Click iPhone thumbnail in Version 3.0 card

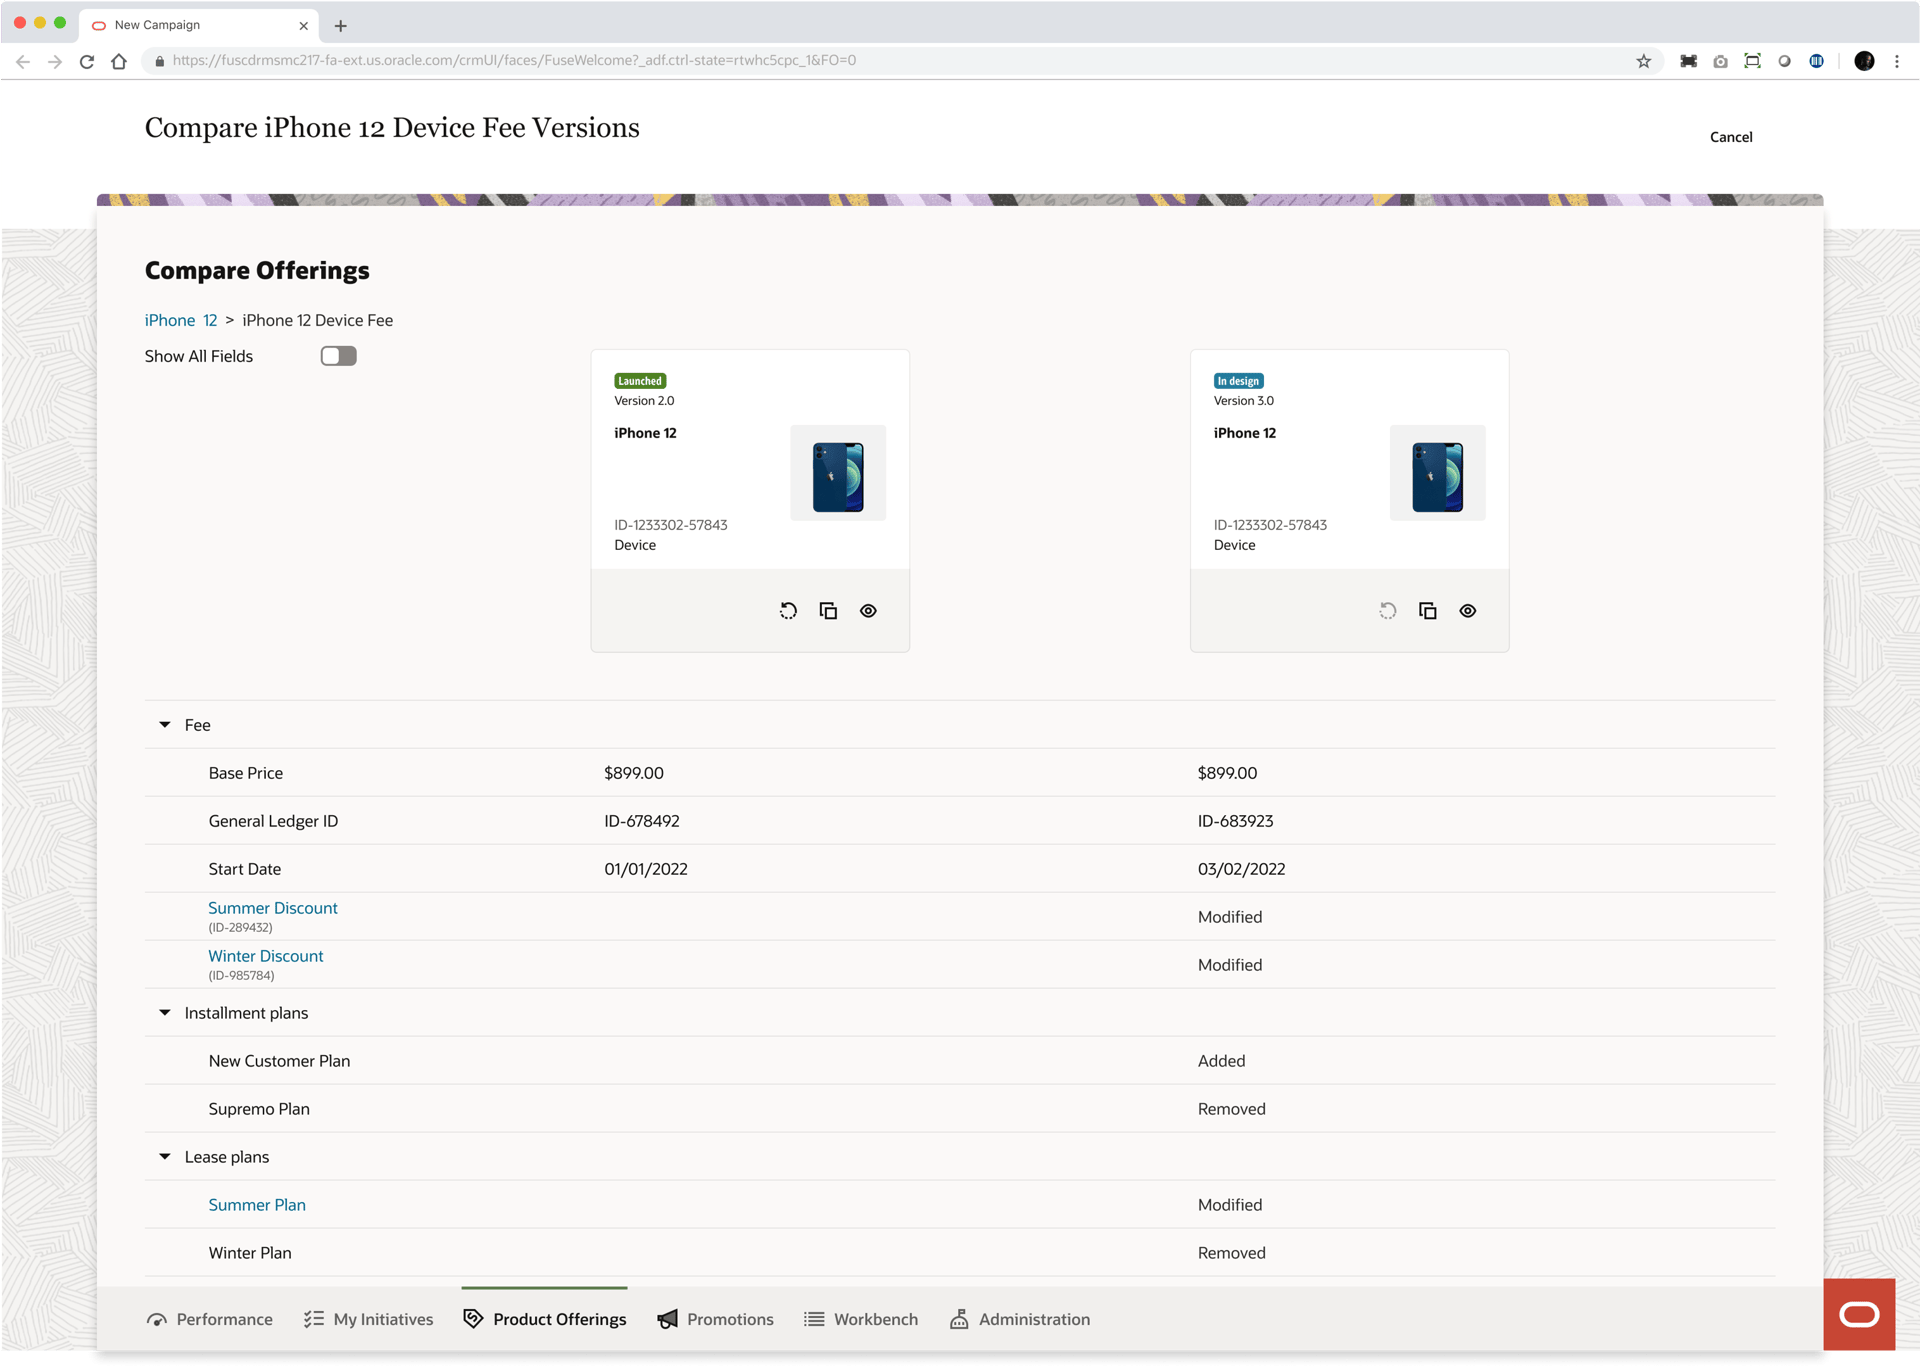tap(1437, 473)
